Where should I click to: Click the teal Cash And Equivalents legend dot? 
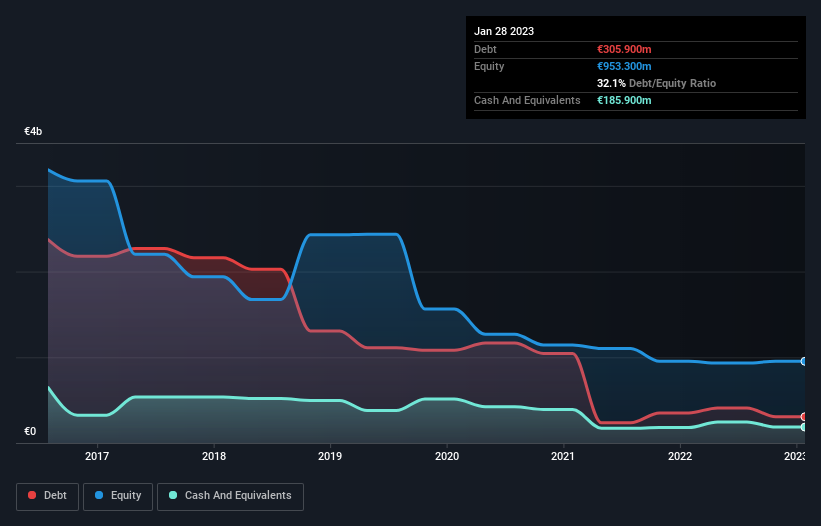(x=173, y=495)
